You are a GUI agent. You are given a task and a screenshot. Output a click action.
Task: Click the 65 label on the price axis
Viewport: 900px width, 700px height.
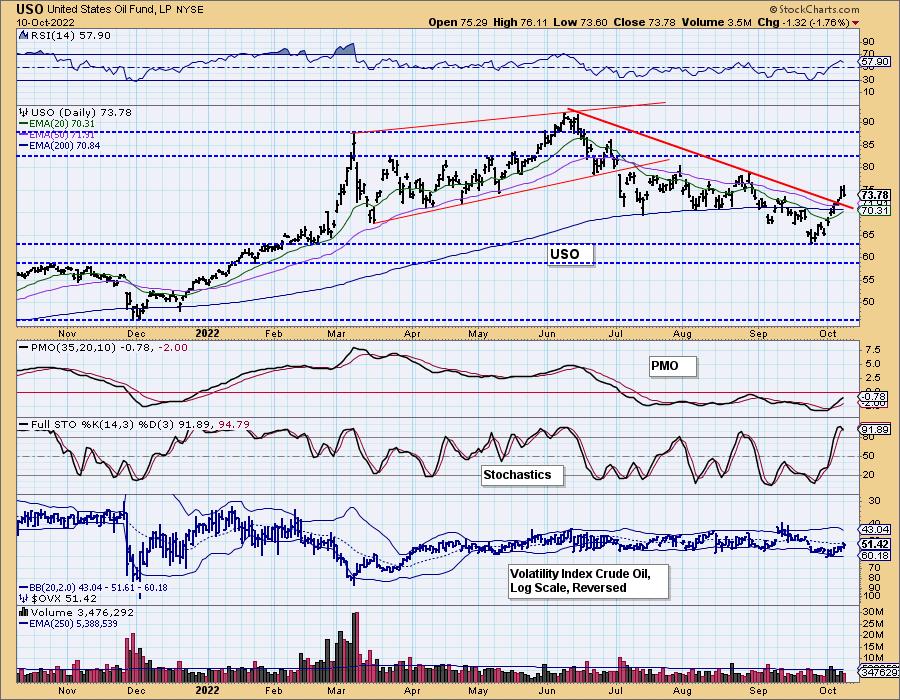point(868,234)
